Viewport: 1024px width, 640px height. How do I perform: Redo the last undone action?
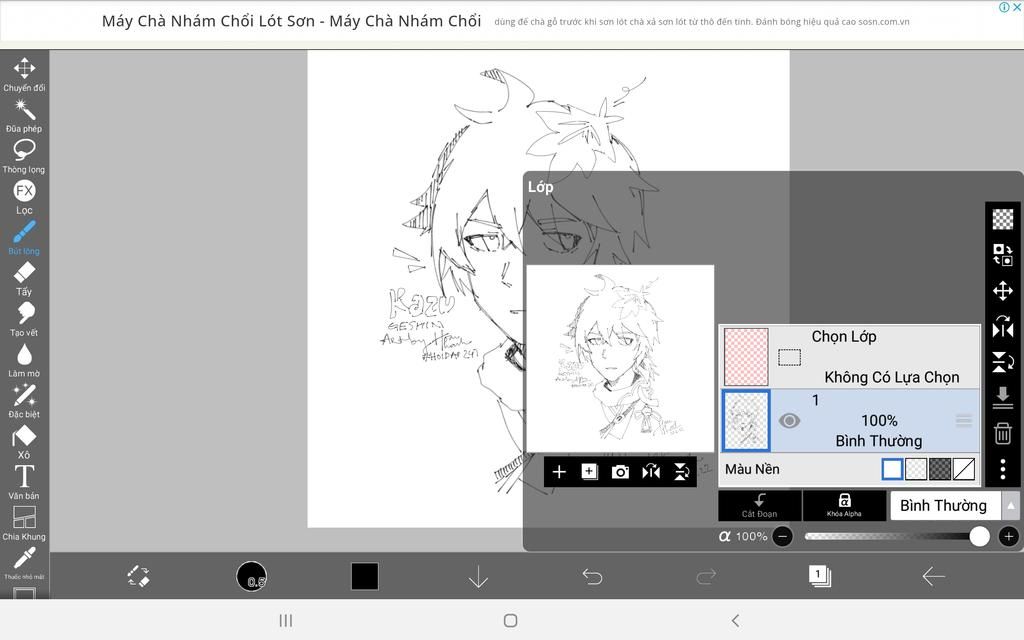tap(706, 576)
